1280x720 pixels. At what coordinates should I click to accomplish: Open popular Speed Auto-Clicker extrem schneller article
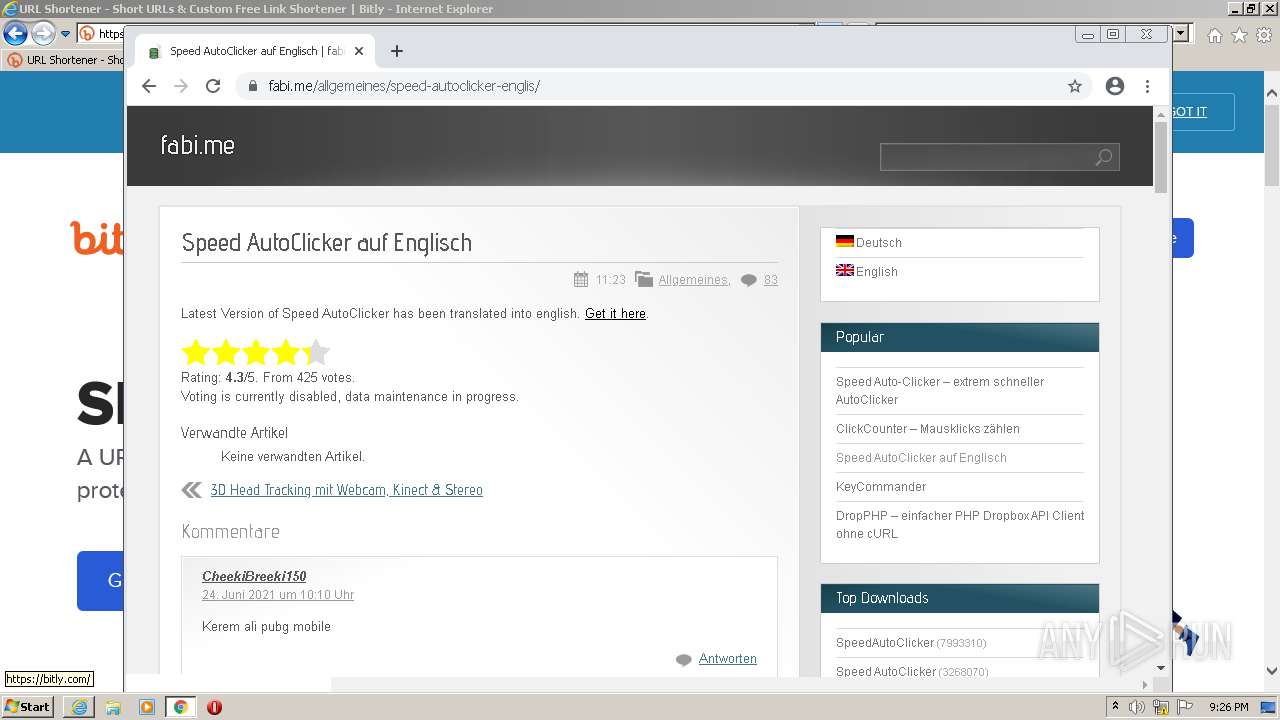pos(940,390)
